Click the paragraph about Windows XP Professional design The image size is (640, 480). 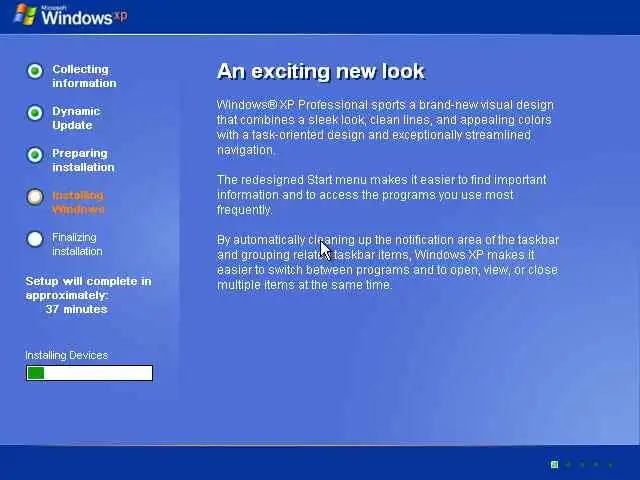385,127
